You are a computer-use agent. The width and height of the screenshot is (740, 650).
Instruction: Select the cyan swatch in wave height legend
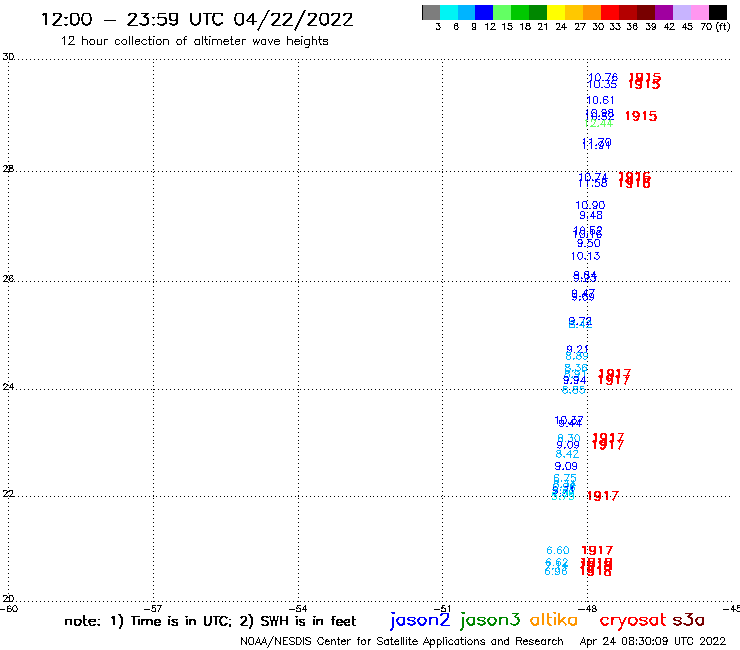(x=449, y=12)
